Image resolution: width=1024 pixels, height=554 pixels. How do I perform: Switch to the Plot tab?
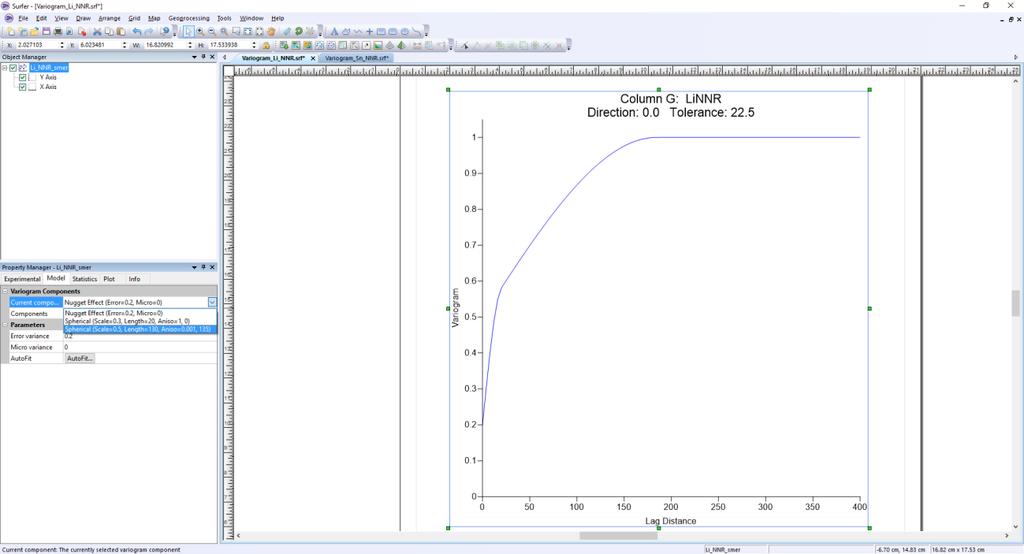109,279
